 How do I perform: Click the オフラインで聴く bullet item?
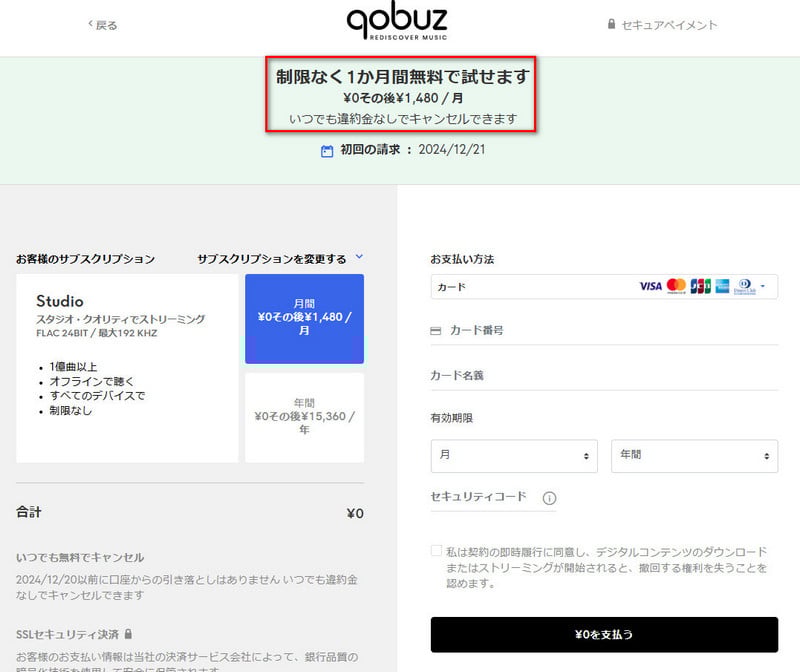(92, 381)
